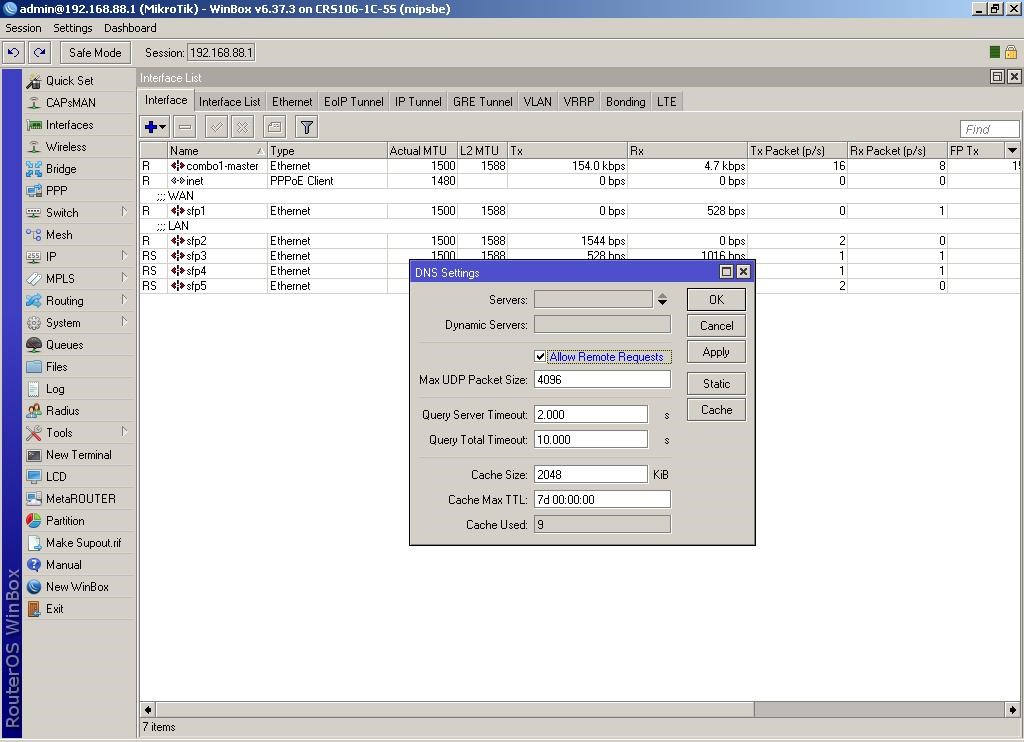Open the interface filter tool
Screen dimensions: 1024x742
[x=306, y=126]
